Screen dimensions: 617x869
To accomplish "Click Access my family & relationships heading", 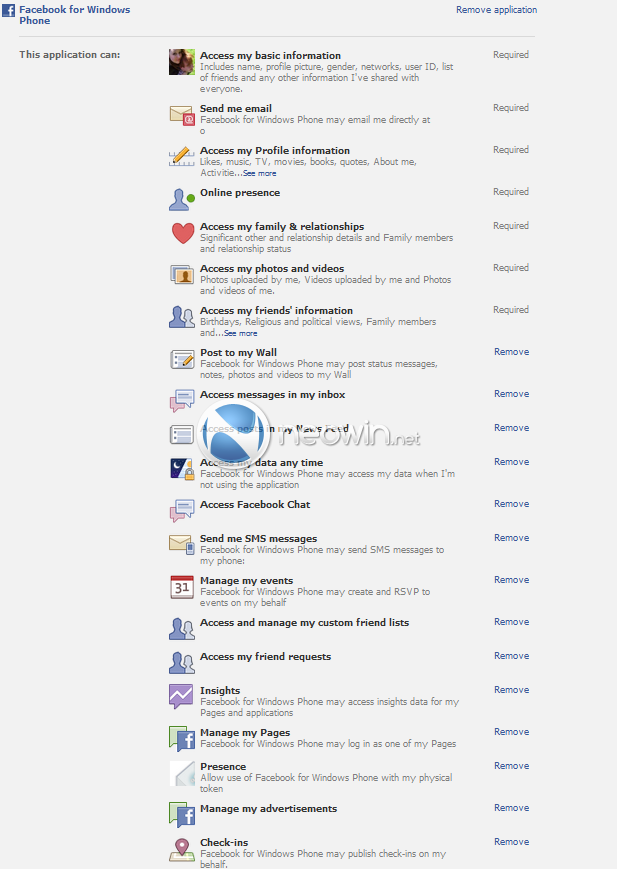I will [282, 227].
